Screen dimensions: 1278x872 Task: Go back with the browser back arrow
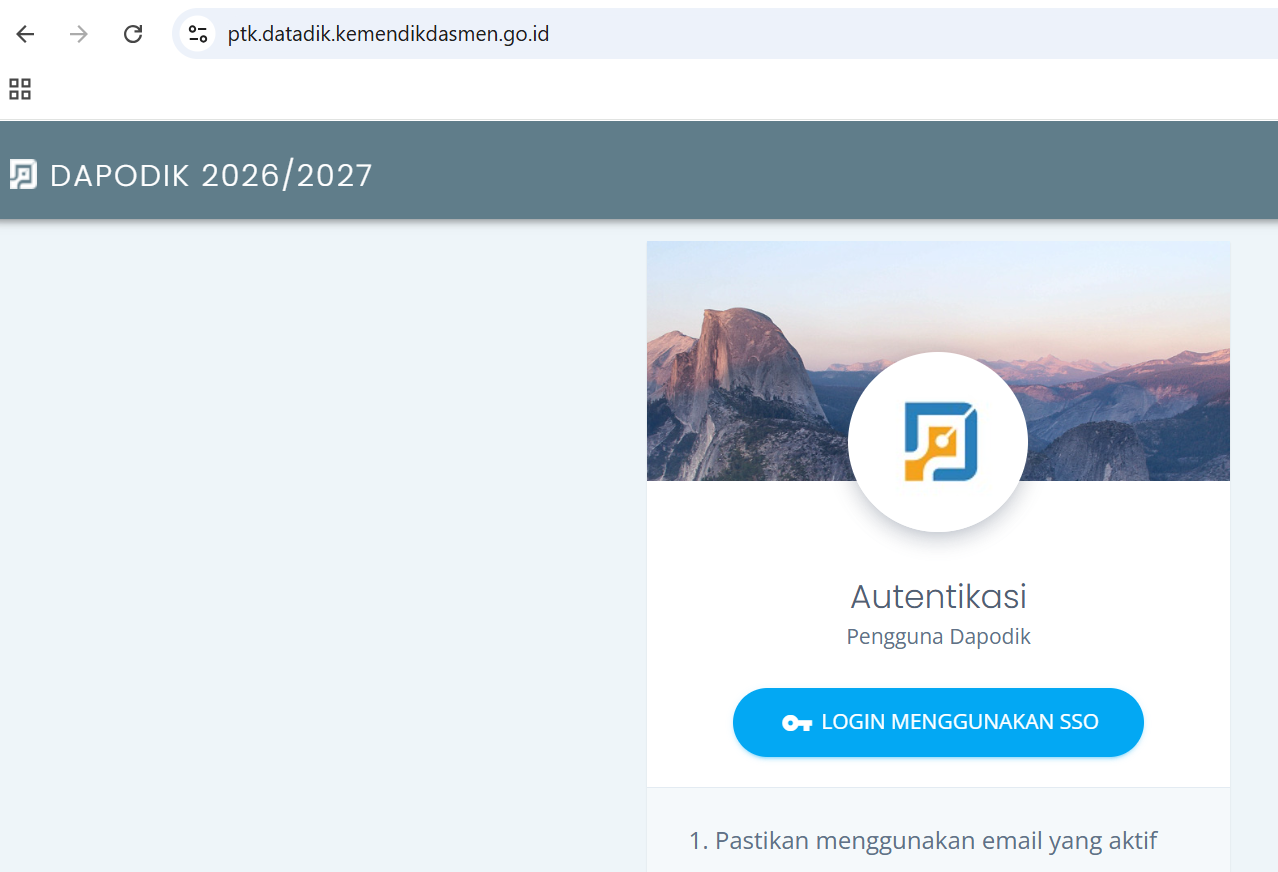point(25,34)
